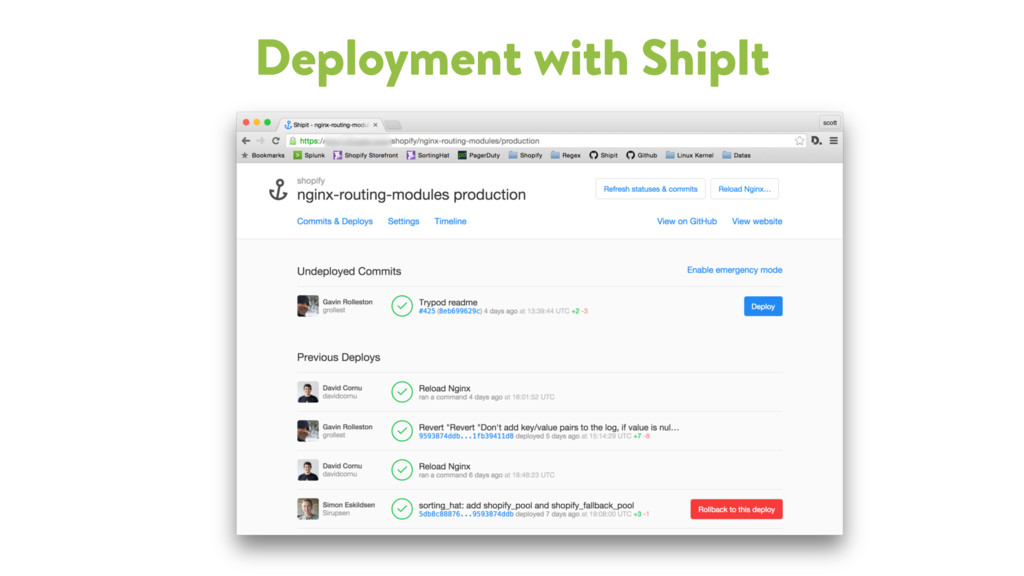Switch to Commits & Deploys
This screenshot has height=576, width=1024.
(334, 221)
